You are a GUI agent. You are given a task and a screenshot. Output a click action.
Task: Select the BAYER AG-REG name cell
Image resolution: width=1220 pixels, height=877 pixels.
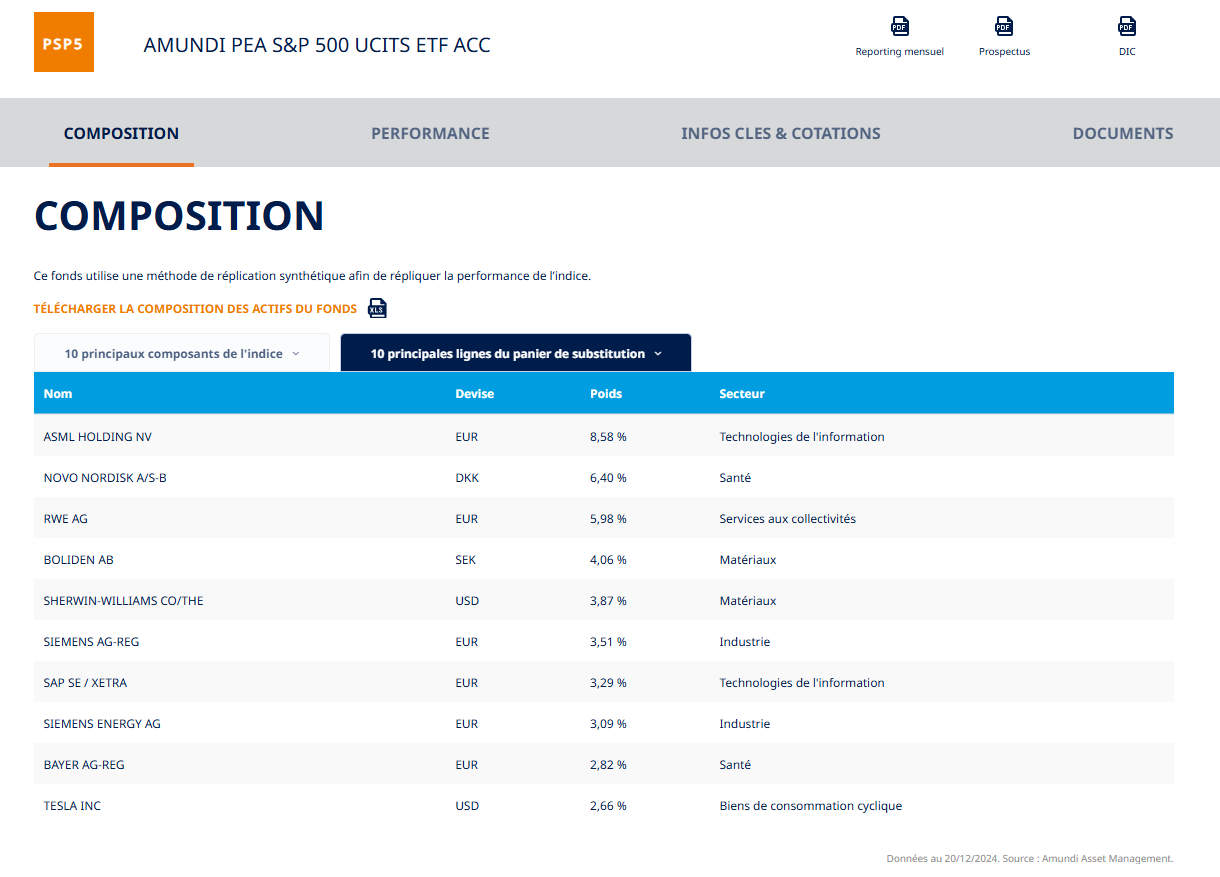pos(84,765)
